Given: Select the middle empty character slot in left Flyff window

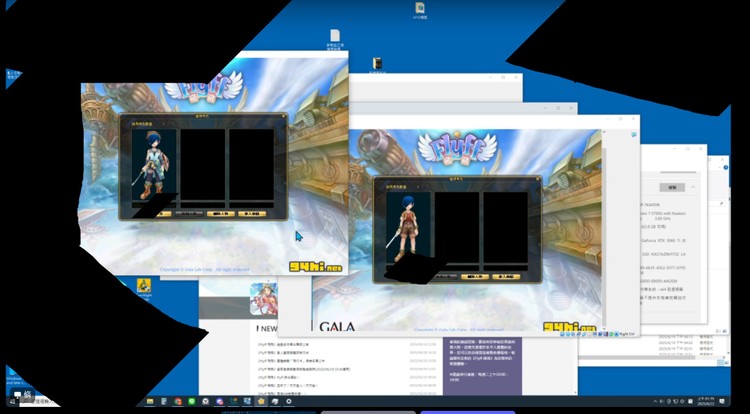Looking at the screenshot, I should tap(203, 165).
